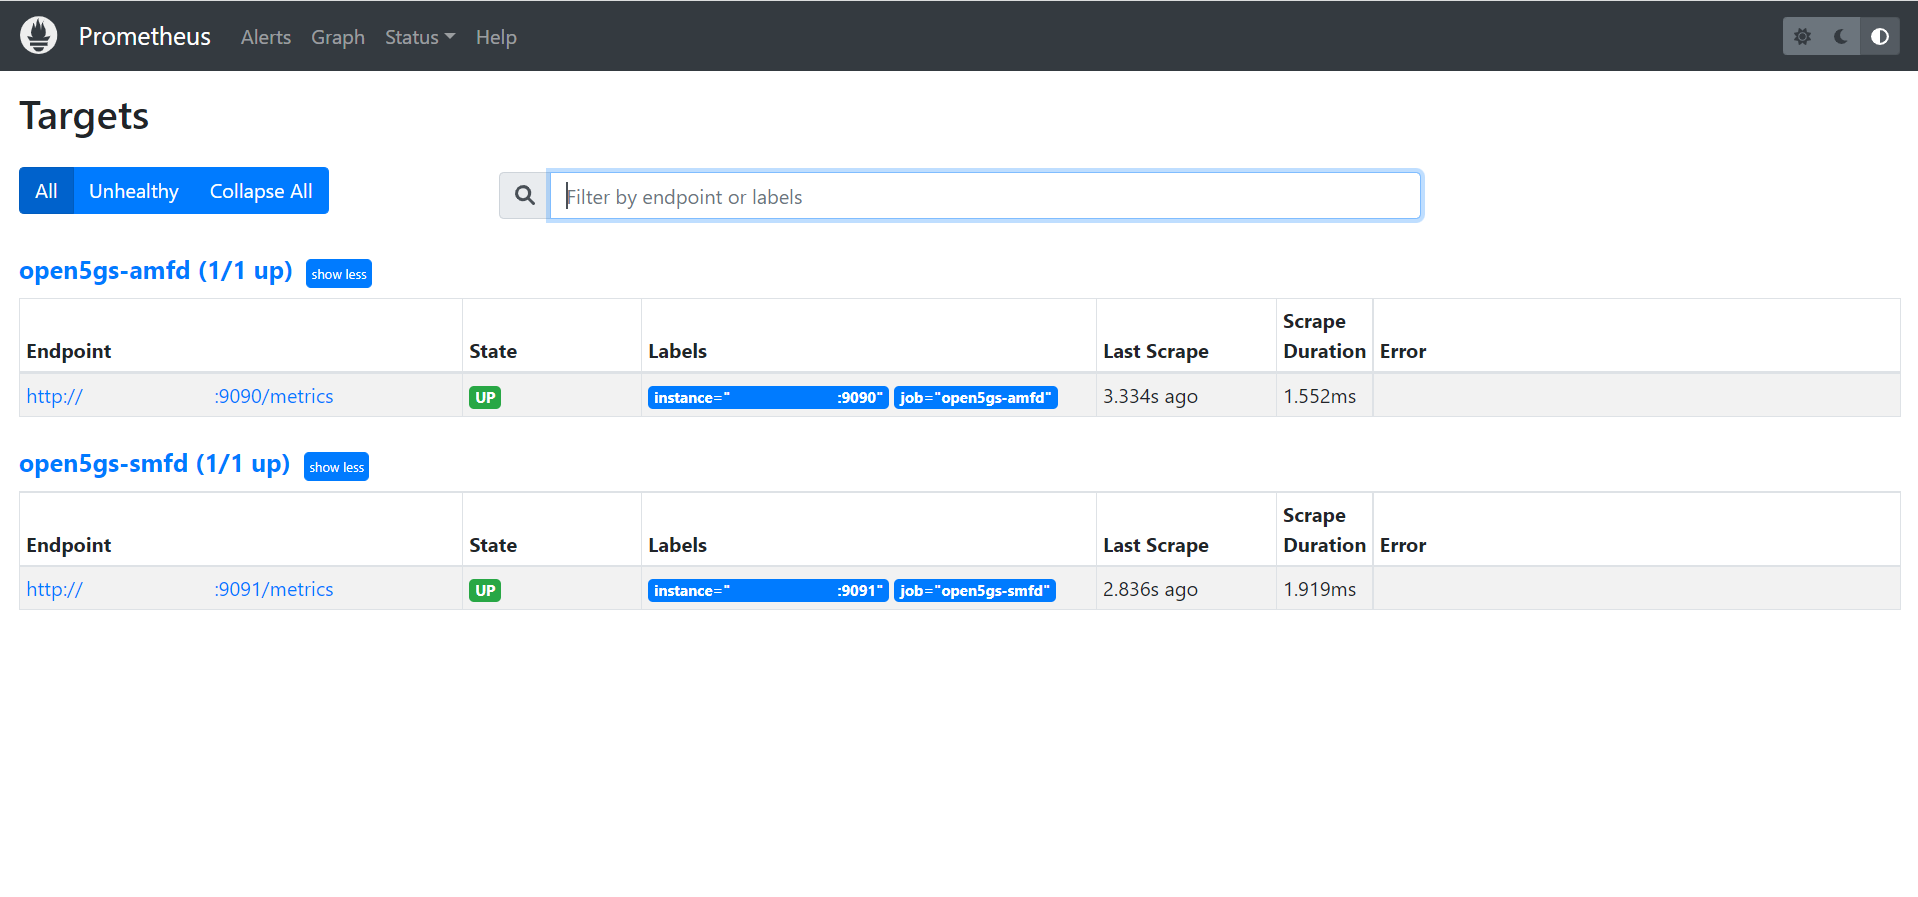Click the UP badge for open5gs-amfd

click(485, 397)
